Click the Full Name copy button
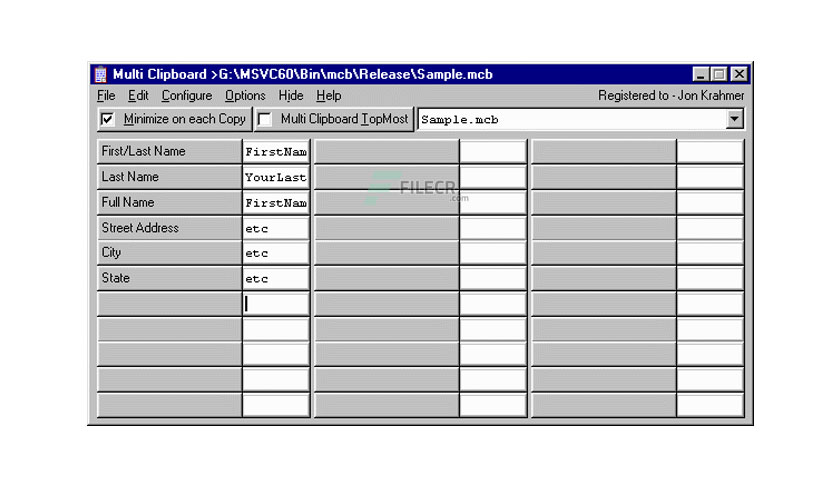The width and height of the screenshot is (836, 484). (x=170, y=203)
